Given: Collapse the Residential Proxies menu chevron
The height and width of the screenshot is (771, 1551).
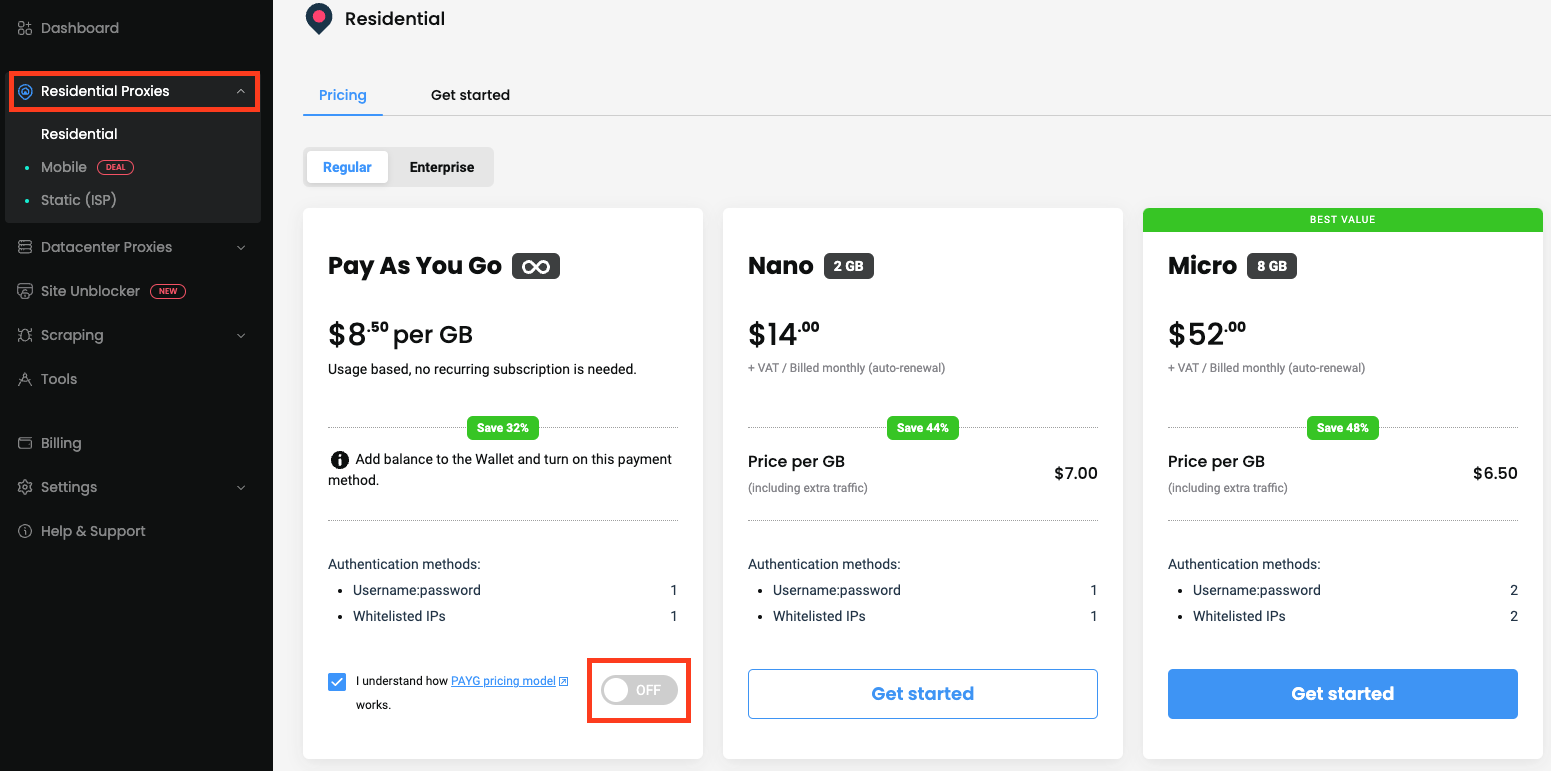Looking at the screenshot, I should click(240, 91).
